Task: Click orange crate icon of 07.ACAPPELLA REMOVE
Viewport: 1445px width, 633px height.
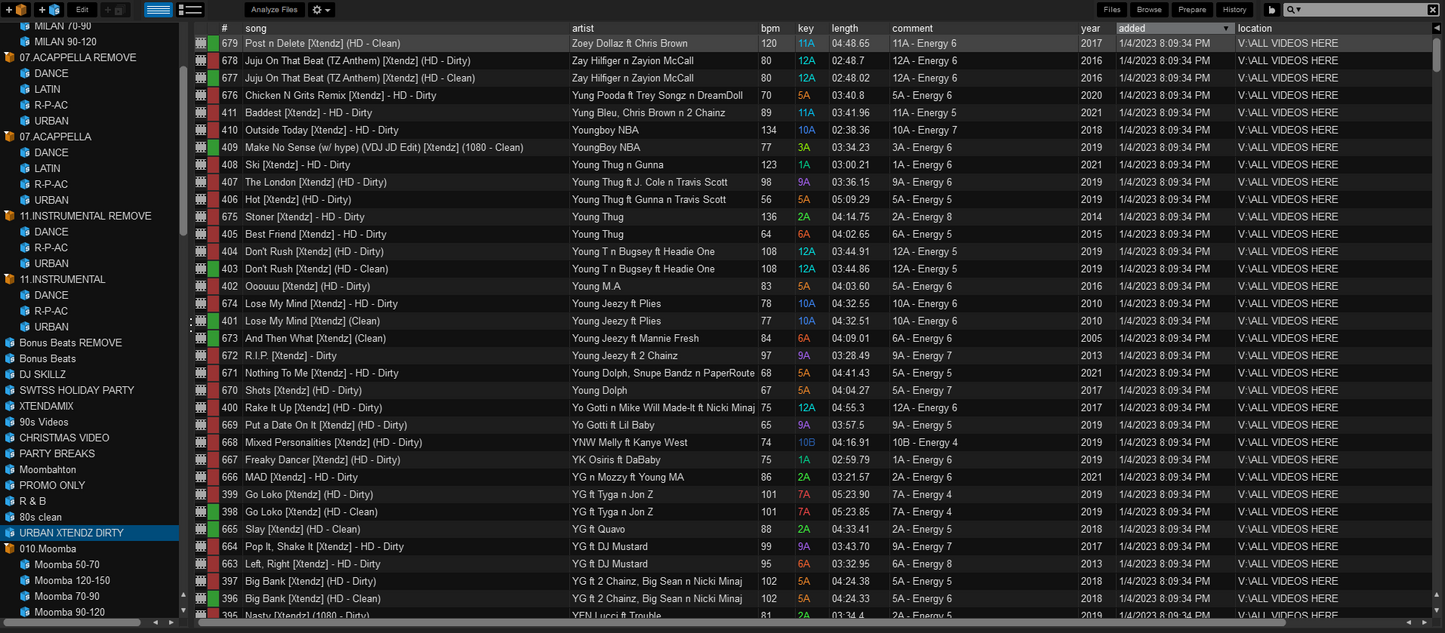Action: pyautogui.click(x=10, y=58)
